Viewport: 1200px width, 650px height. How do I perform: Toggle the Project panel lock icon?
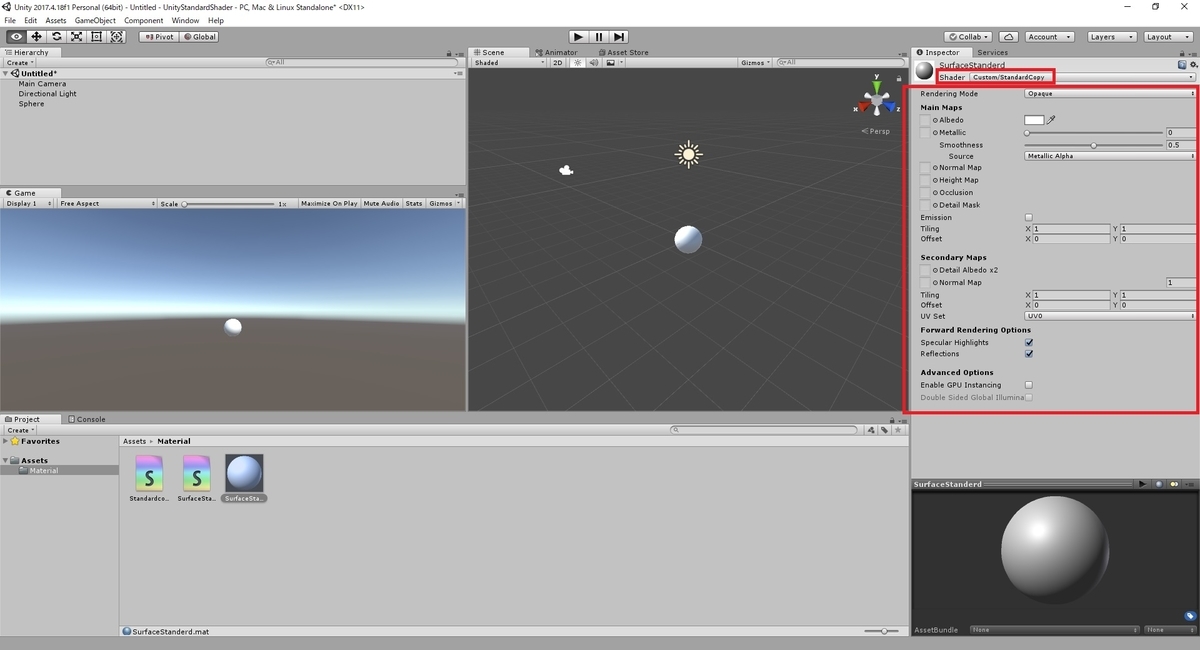893,419
